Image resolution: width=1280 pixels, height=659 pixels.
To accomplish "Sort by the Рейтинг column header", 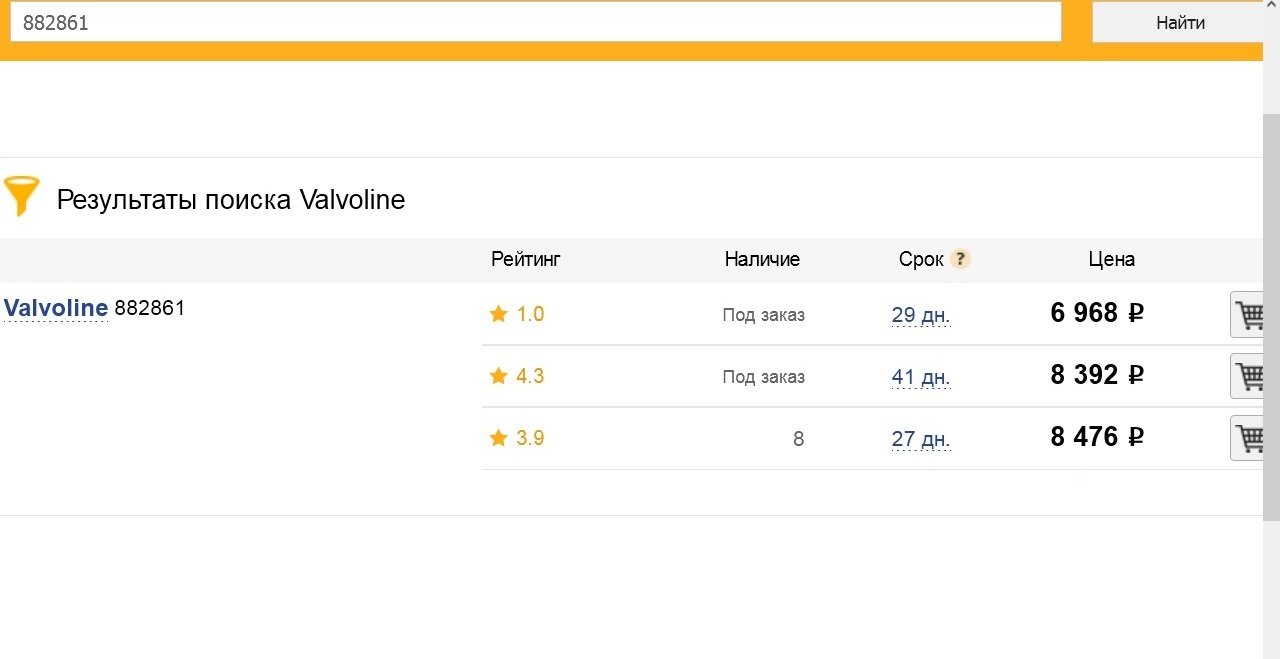I will [526, 259].
